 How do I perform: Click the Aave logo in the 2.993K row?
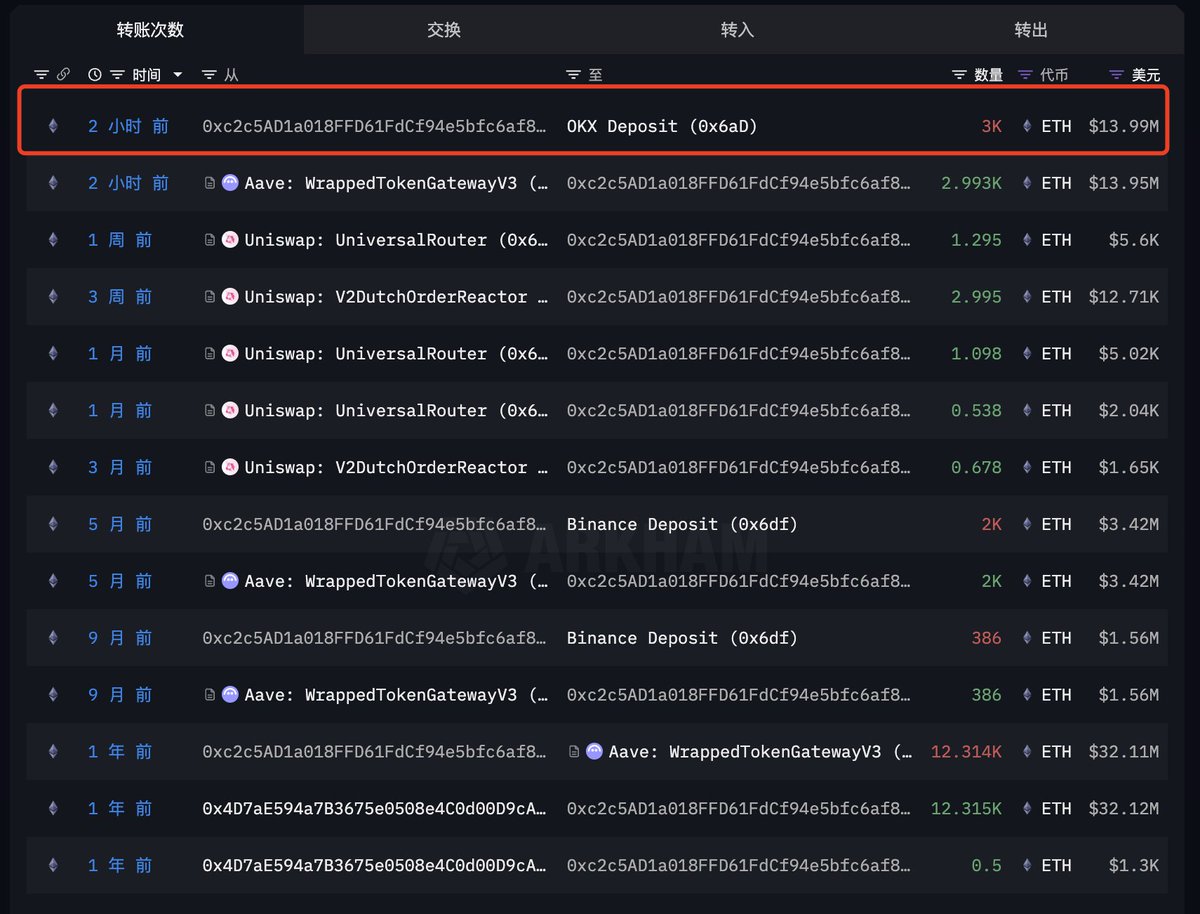click(x=230, y=183)
